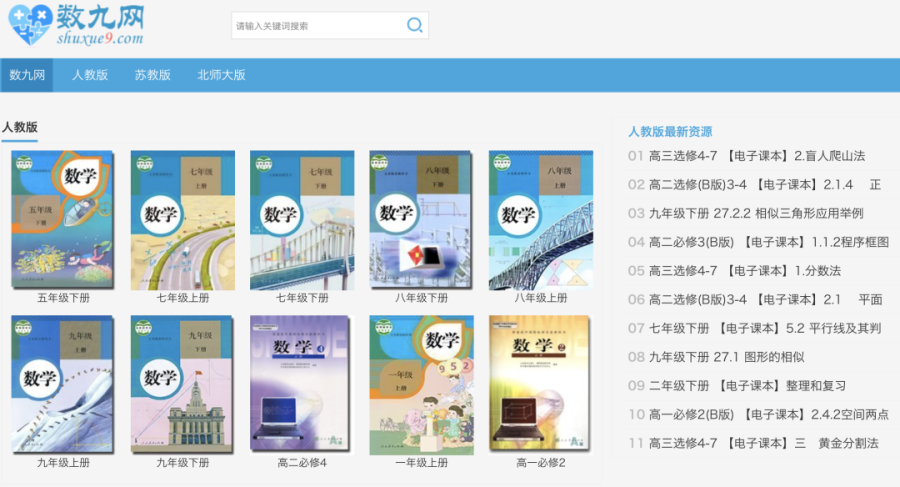Open the 七年级上册 textbook cover
Image resolution: width=900 pixels, height=487 pixels.
point(182,220)
